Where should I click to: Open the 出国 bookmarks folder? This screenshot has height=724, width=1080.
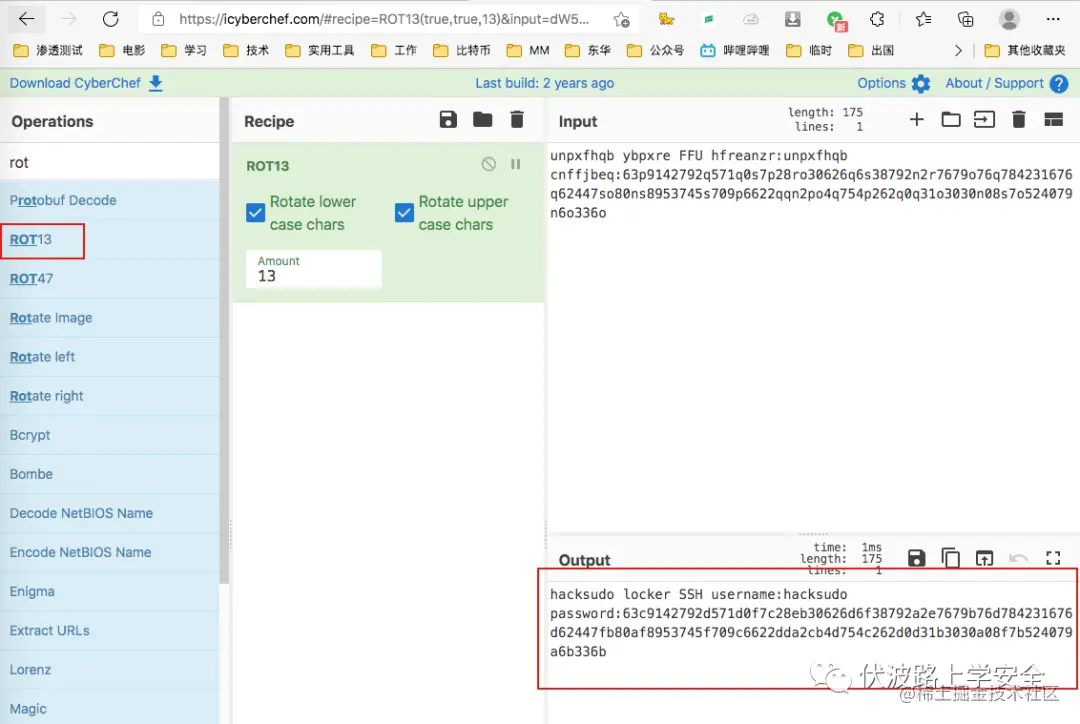[871, 50]
